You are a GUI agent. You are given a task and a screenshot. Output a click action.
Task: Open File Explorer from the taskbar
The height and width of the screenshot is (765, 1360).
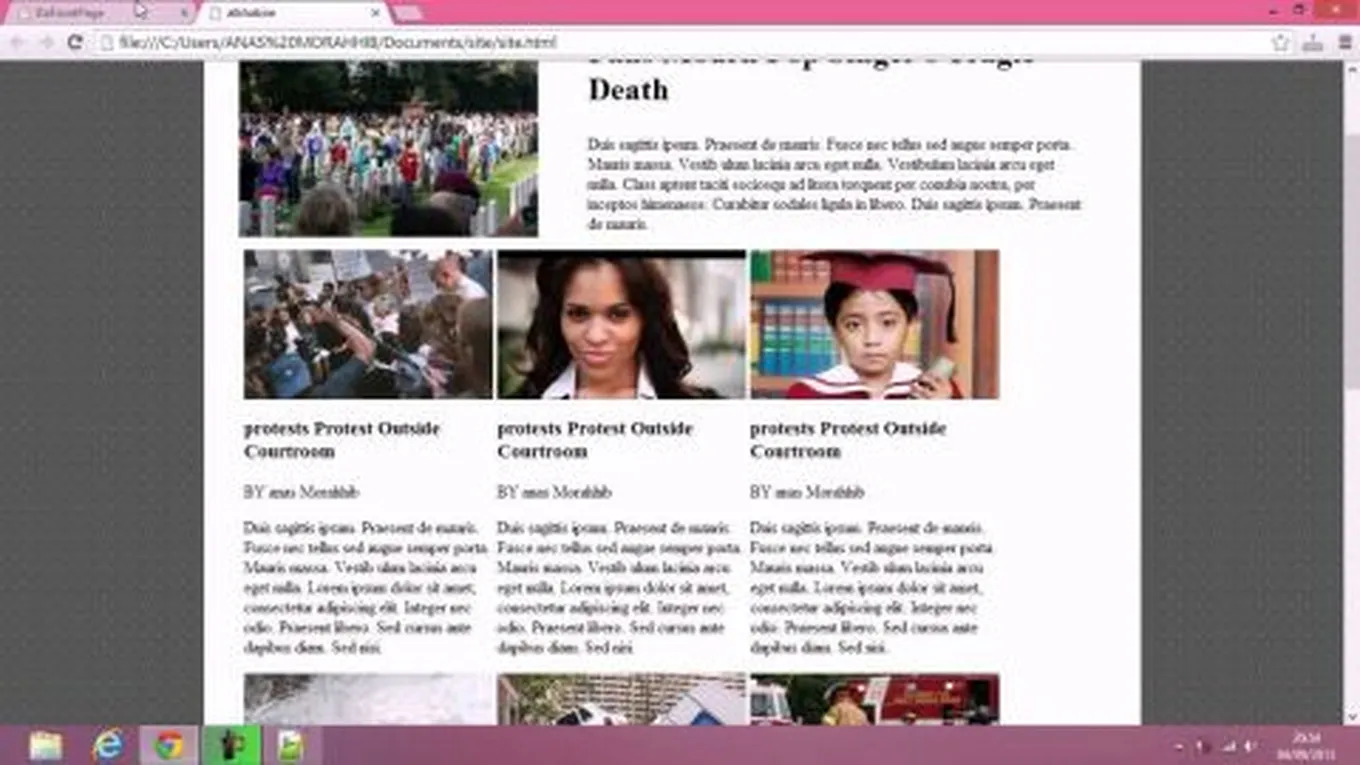pyautogui.click(x=45, y=746)
